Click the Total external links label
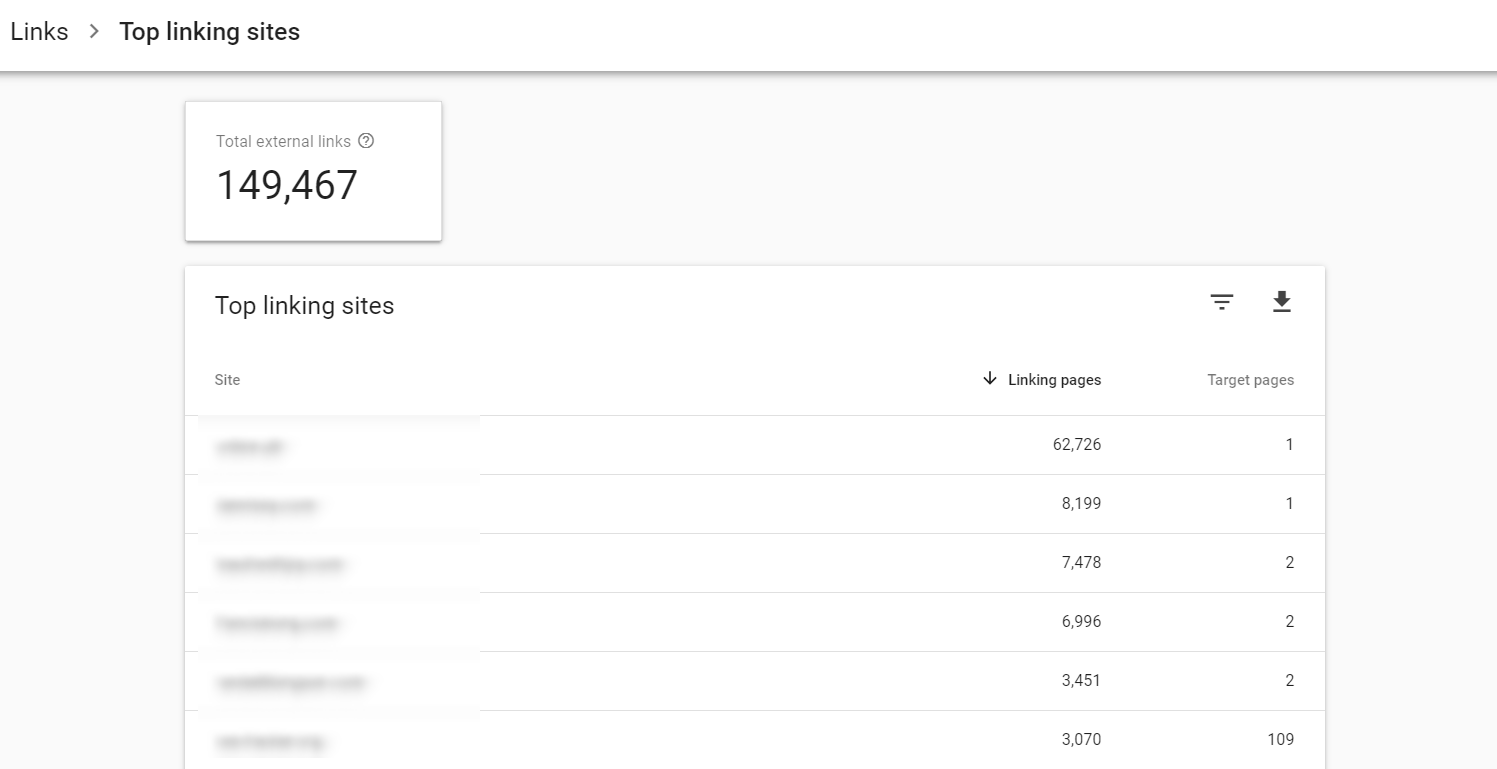This screenshot has height=769, width=1497. pyautogui.click(x=283, y=142)
